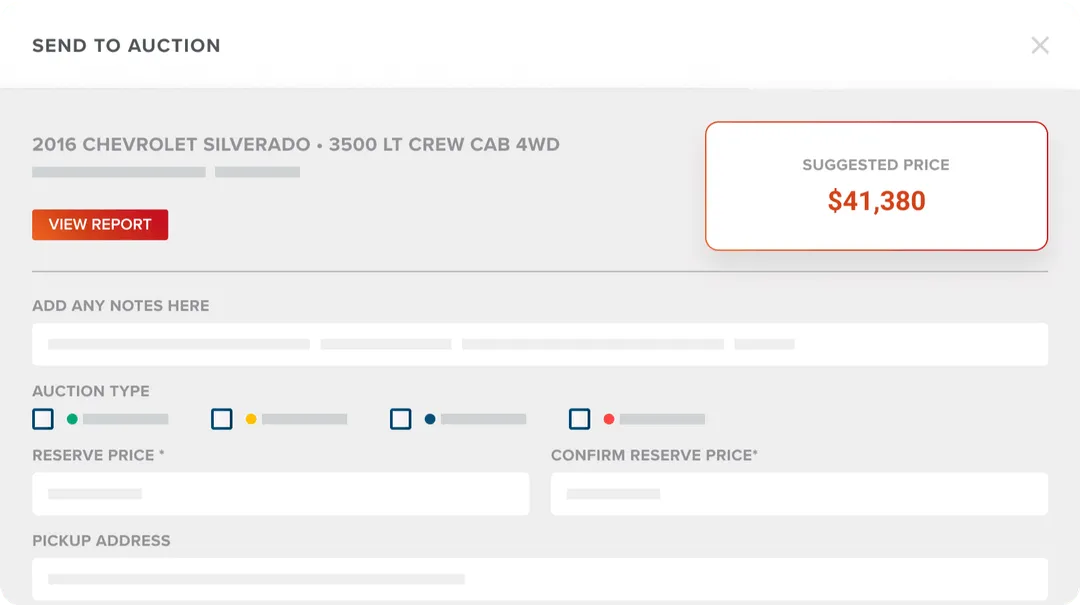Click the placeholder bar under the vehicle title
The width and height of the screenshot is (1080, 605).
pos(118,171)
